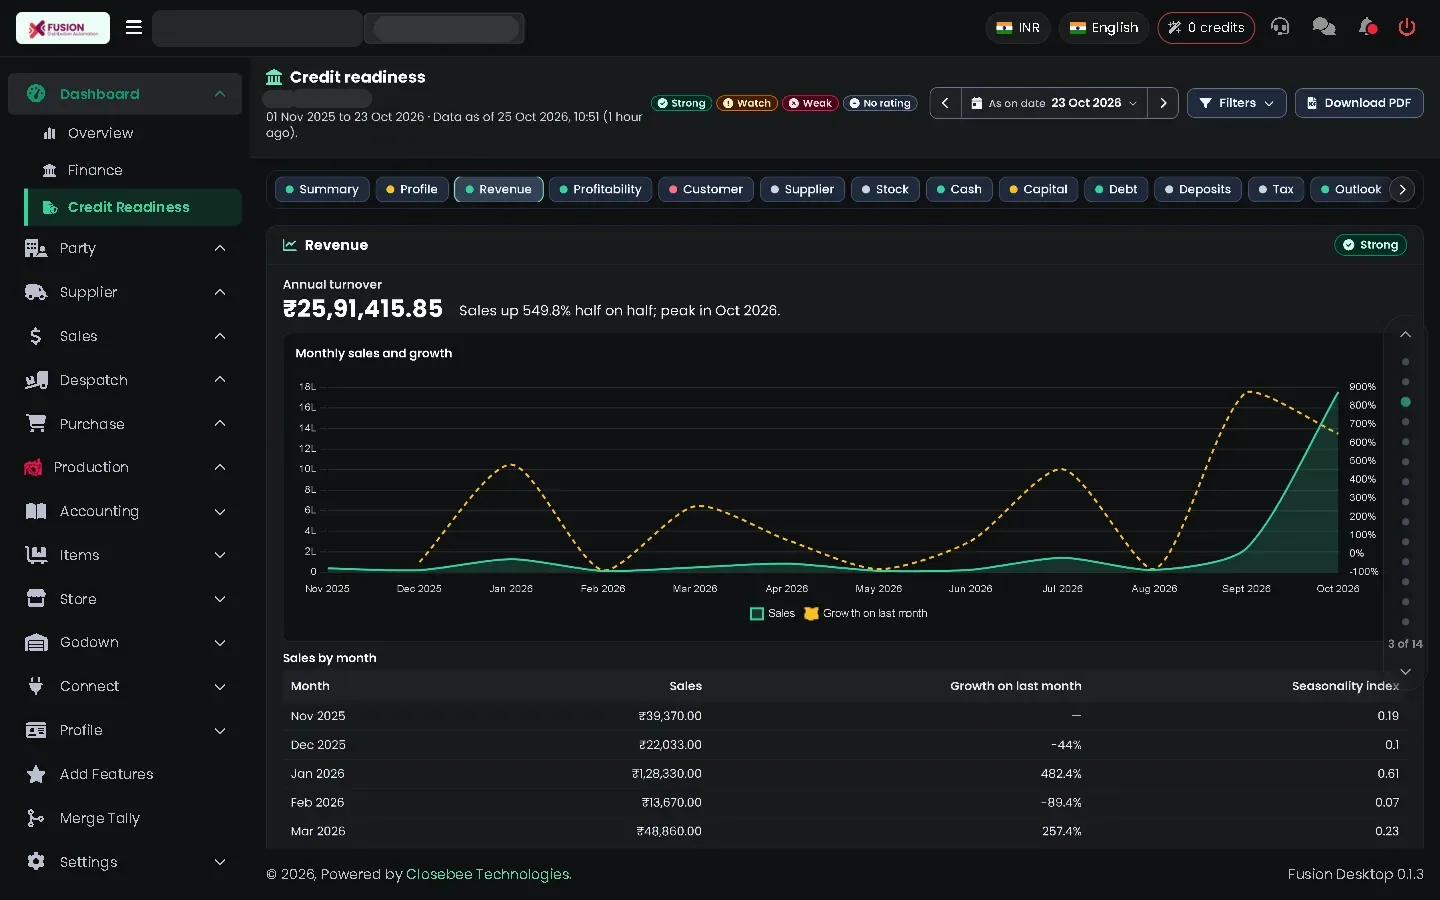Screen dimensions: 1440x900
Task: Toggle Growth on last month legend series
Action: (x=866, y=614)
